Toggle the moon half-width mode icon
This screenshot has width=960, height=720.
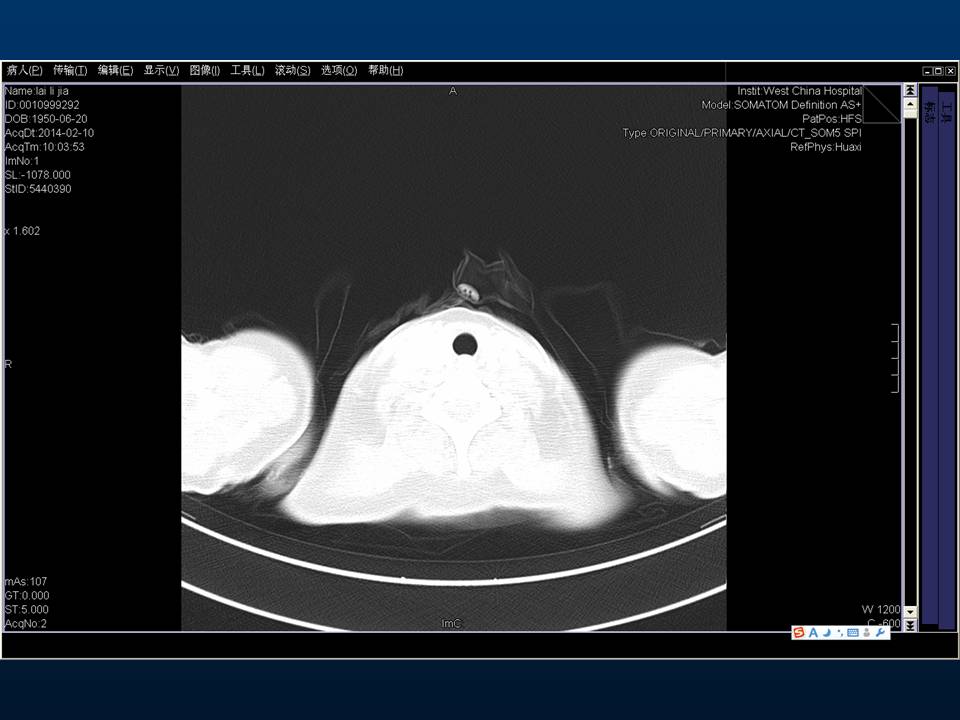[x=826, y=633]
